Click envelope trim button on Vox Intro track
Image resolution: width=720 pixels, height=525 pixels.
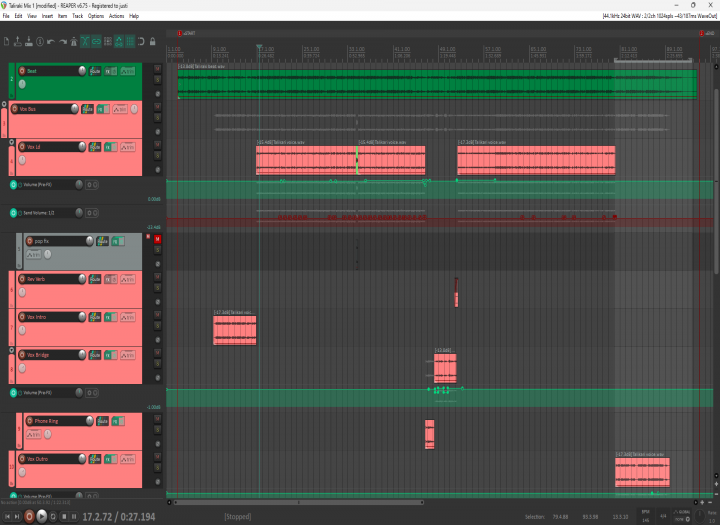pyautogui.click(x=127, y=317)
